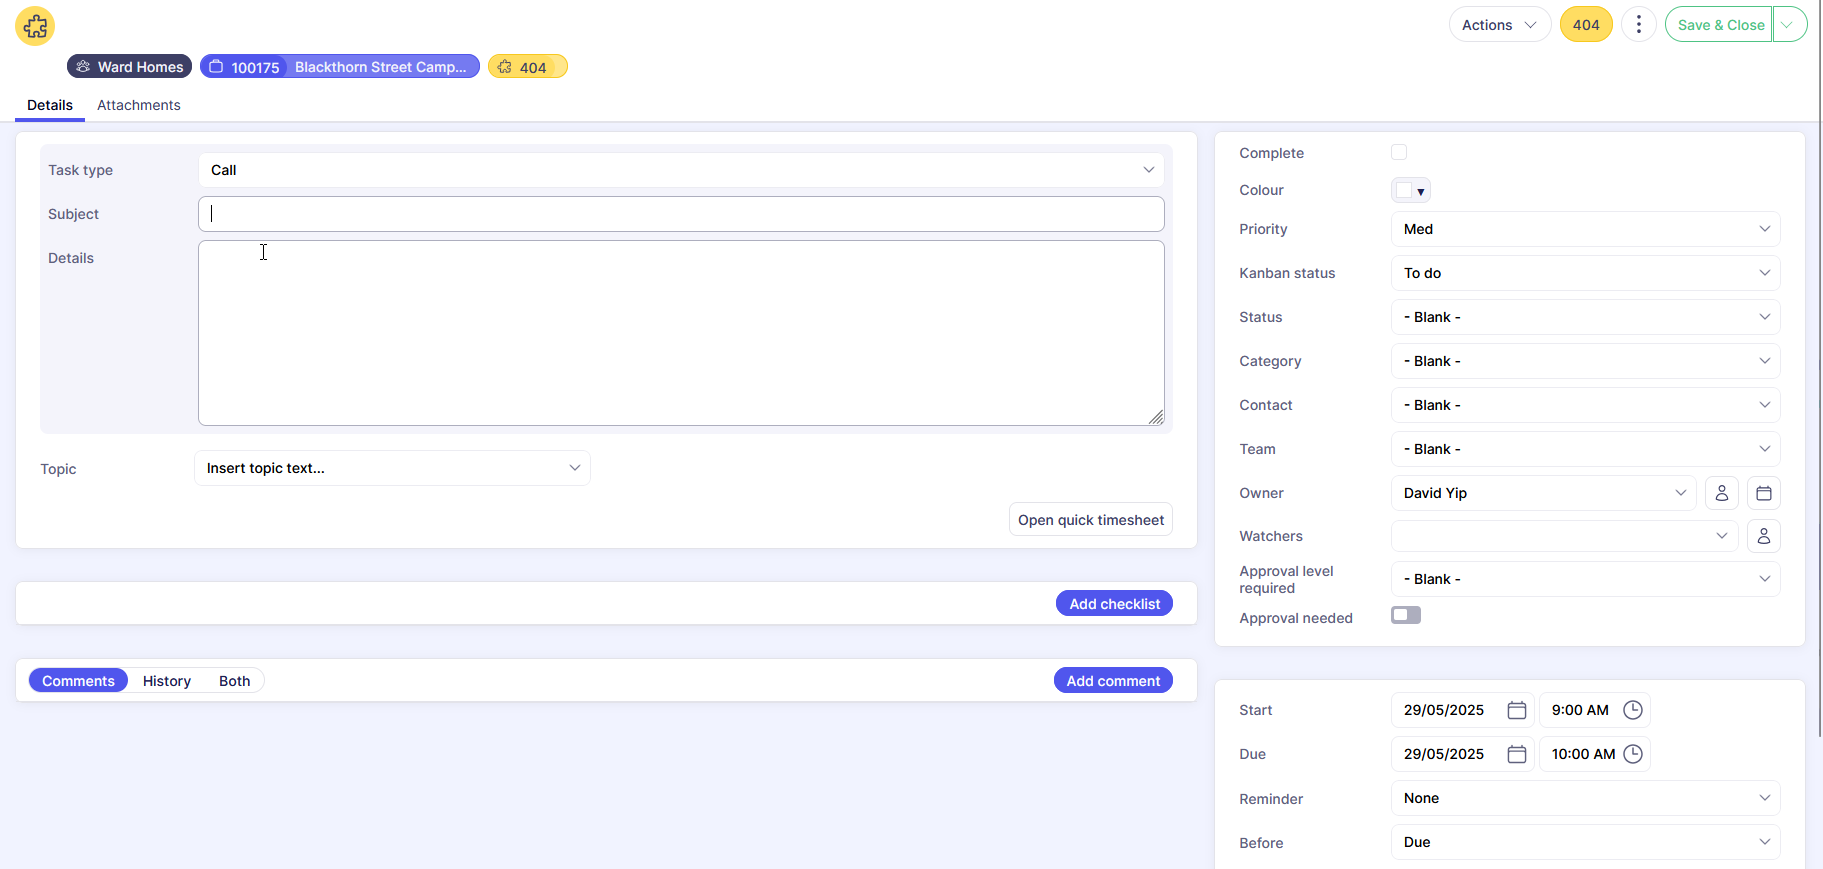1823x869 pixels.
Task: Open the Kanban status dropdown
Action: click(x=1584, y=273)
